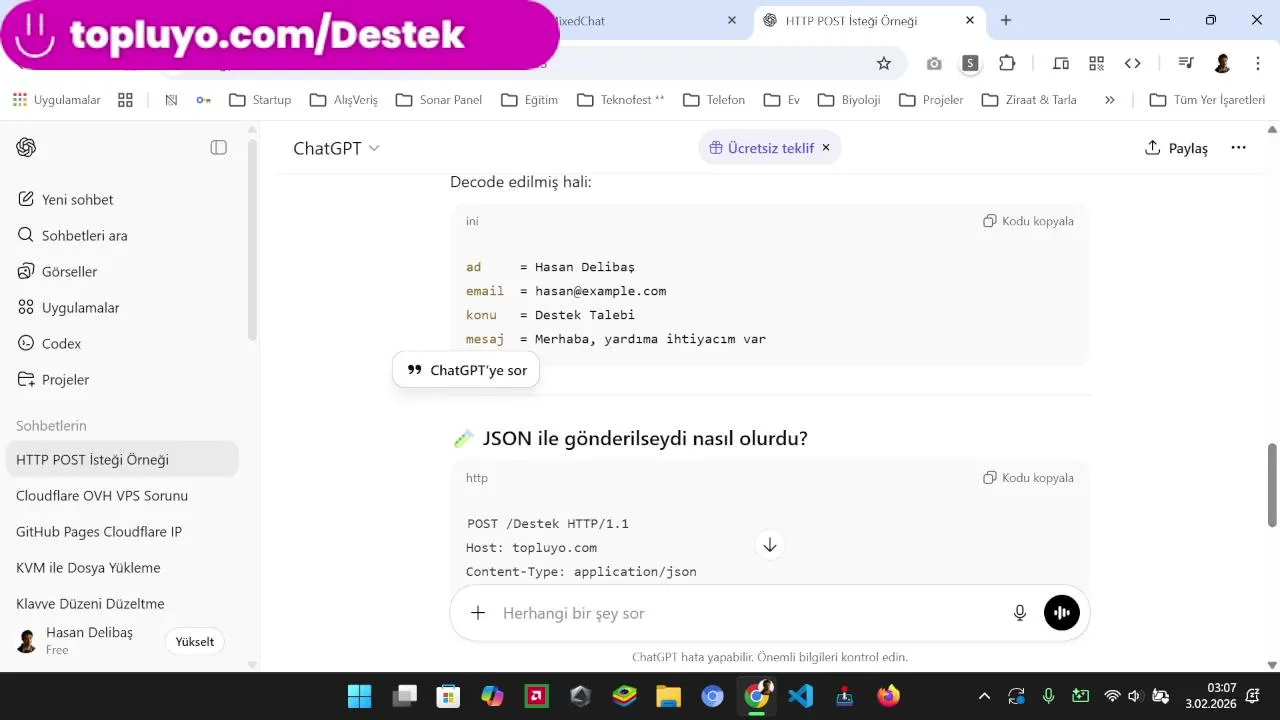This screenshot has height=720, width=1280.
Task: Open the GitHub Pages Cloudflare IP chat
Action: pos(123,532)
